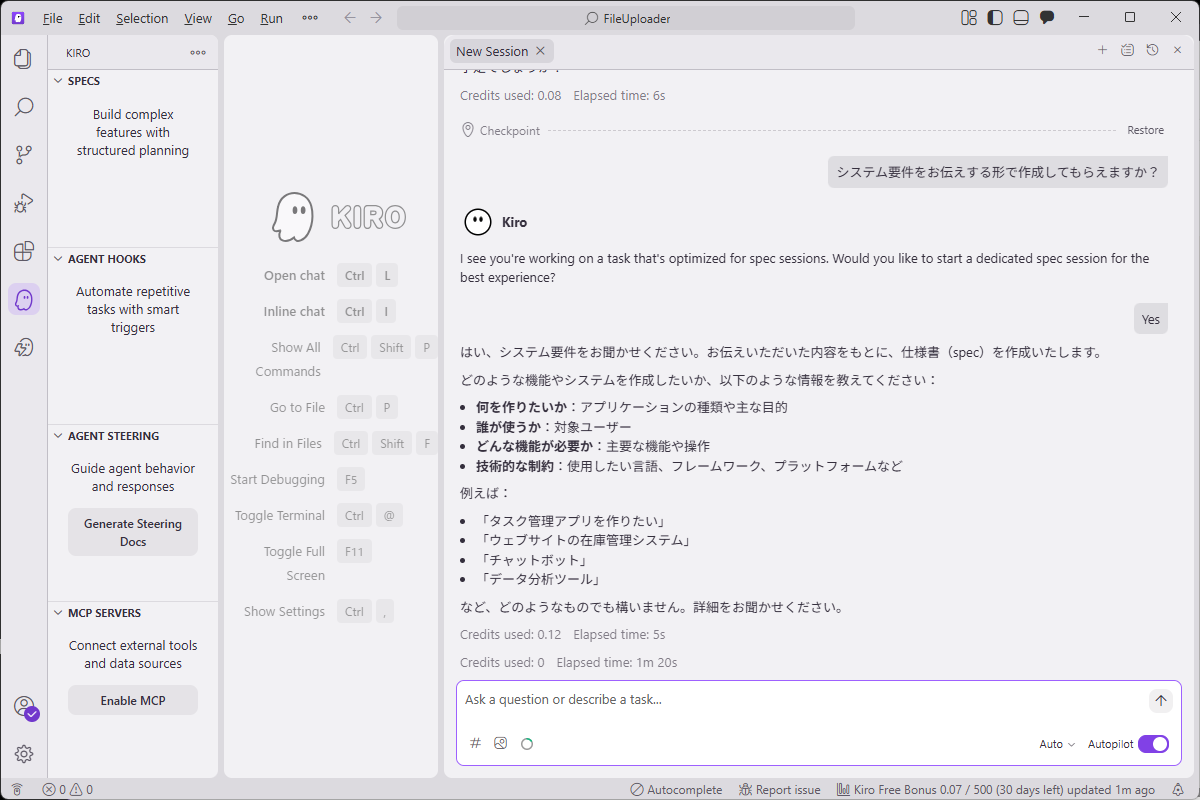Toggle the Autopilot switch off

1153,744
